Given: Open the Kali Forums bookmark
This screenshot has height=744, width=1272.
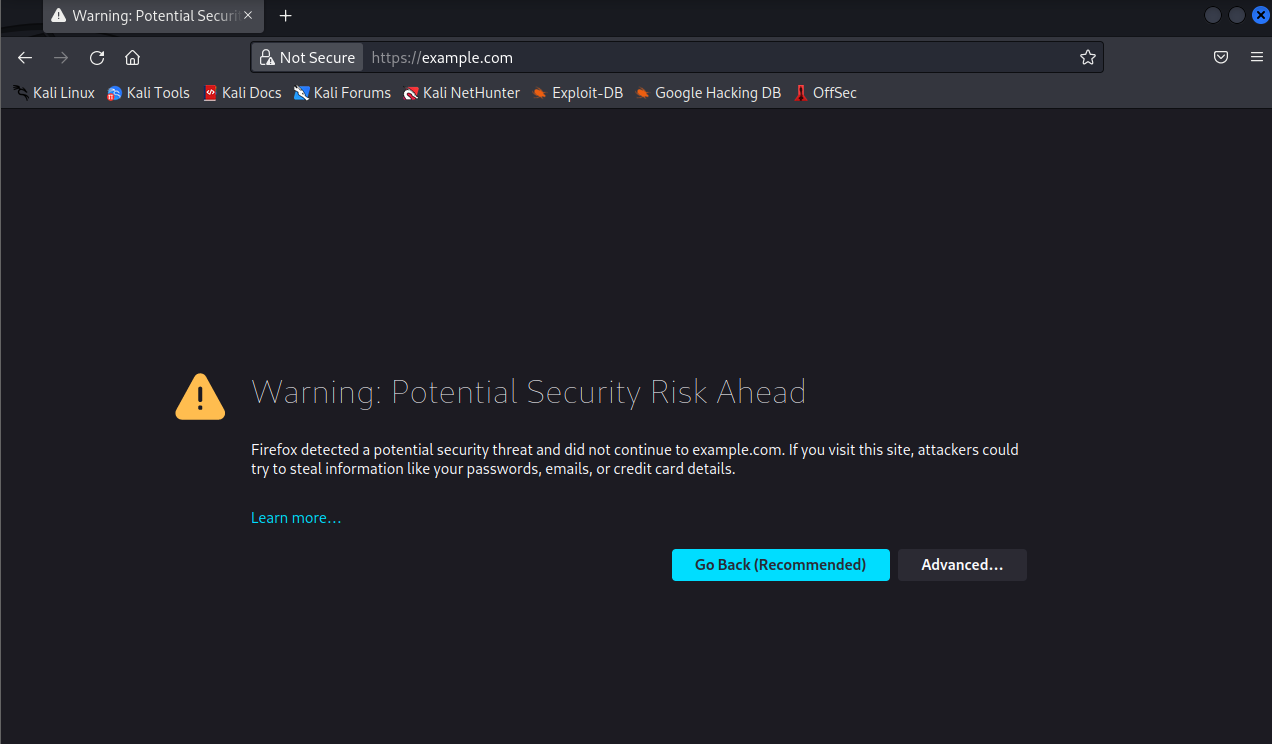Looking at the screenshot, I should click(x=342, y=93).
